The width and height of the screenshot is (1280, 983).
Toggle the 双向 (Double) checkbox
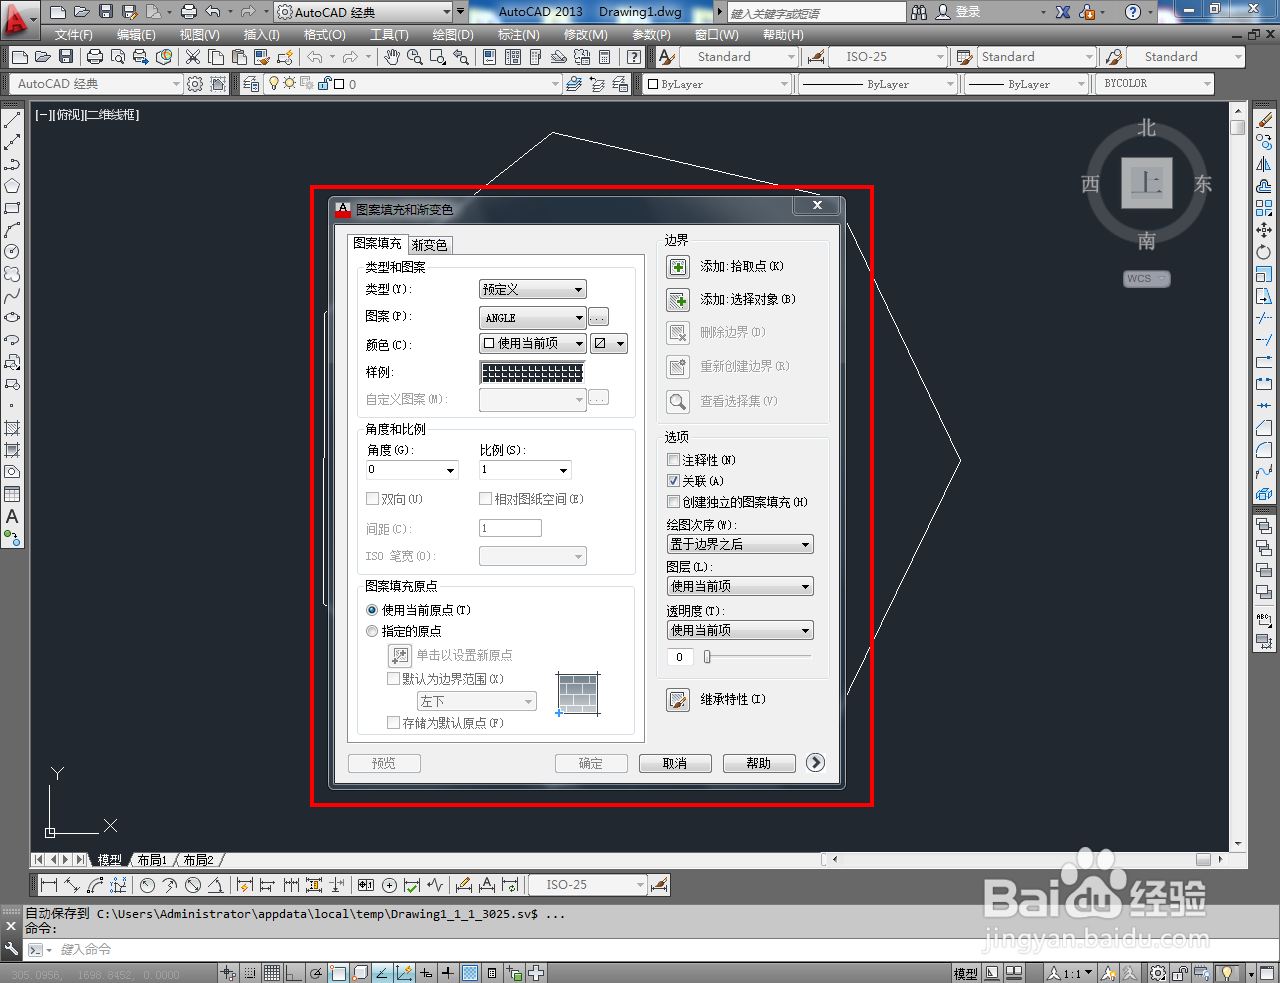click(x=372, y=499)
